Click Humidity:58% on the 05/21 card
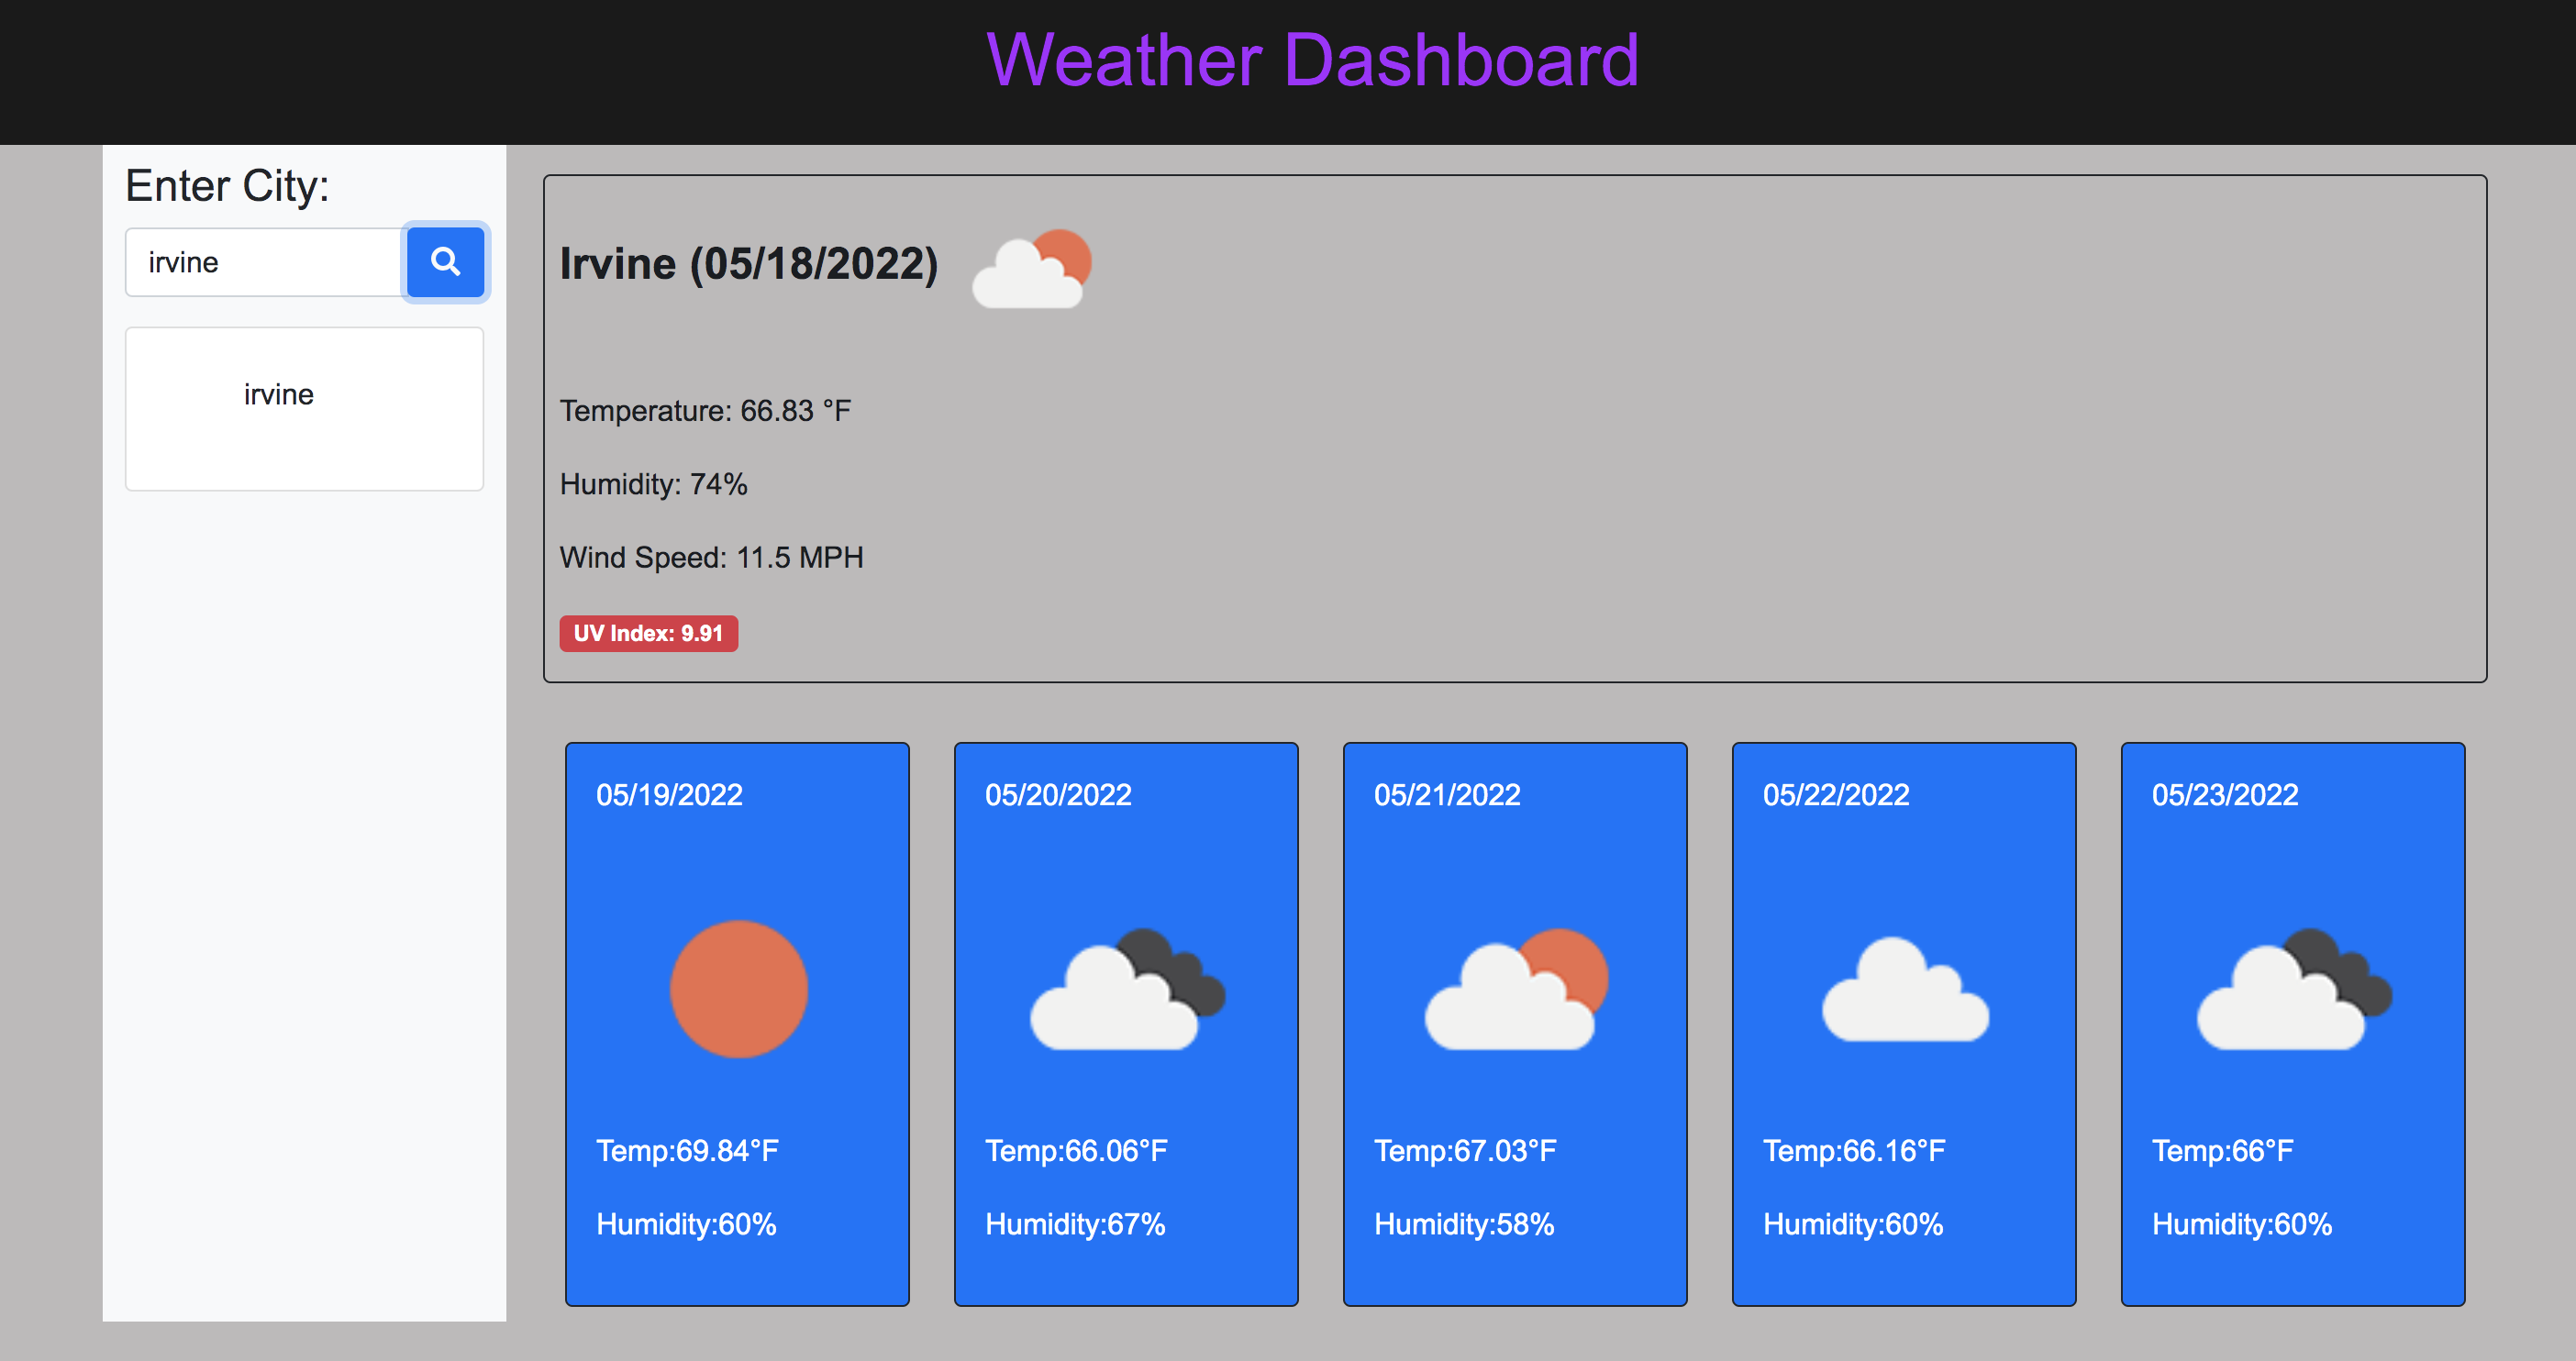 click(1464, 1224)
